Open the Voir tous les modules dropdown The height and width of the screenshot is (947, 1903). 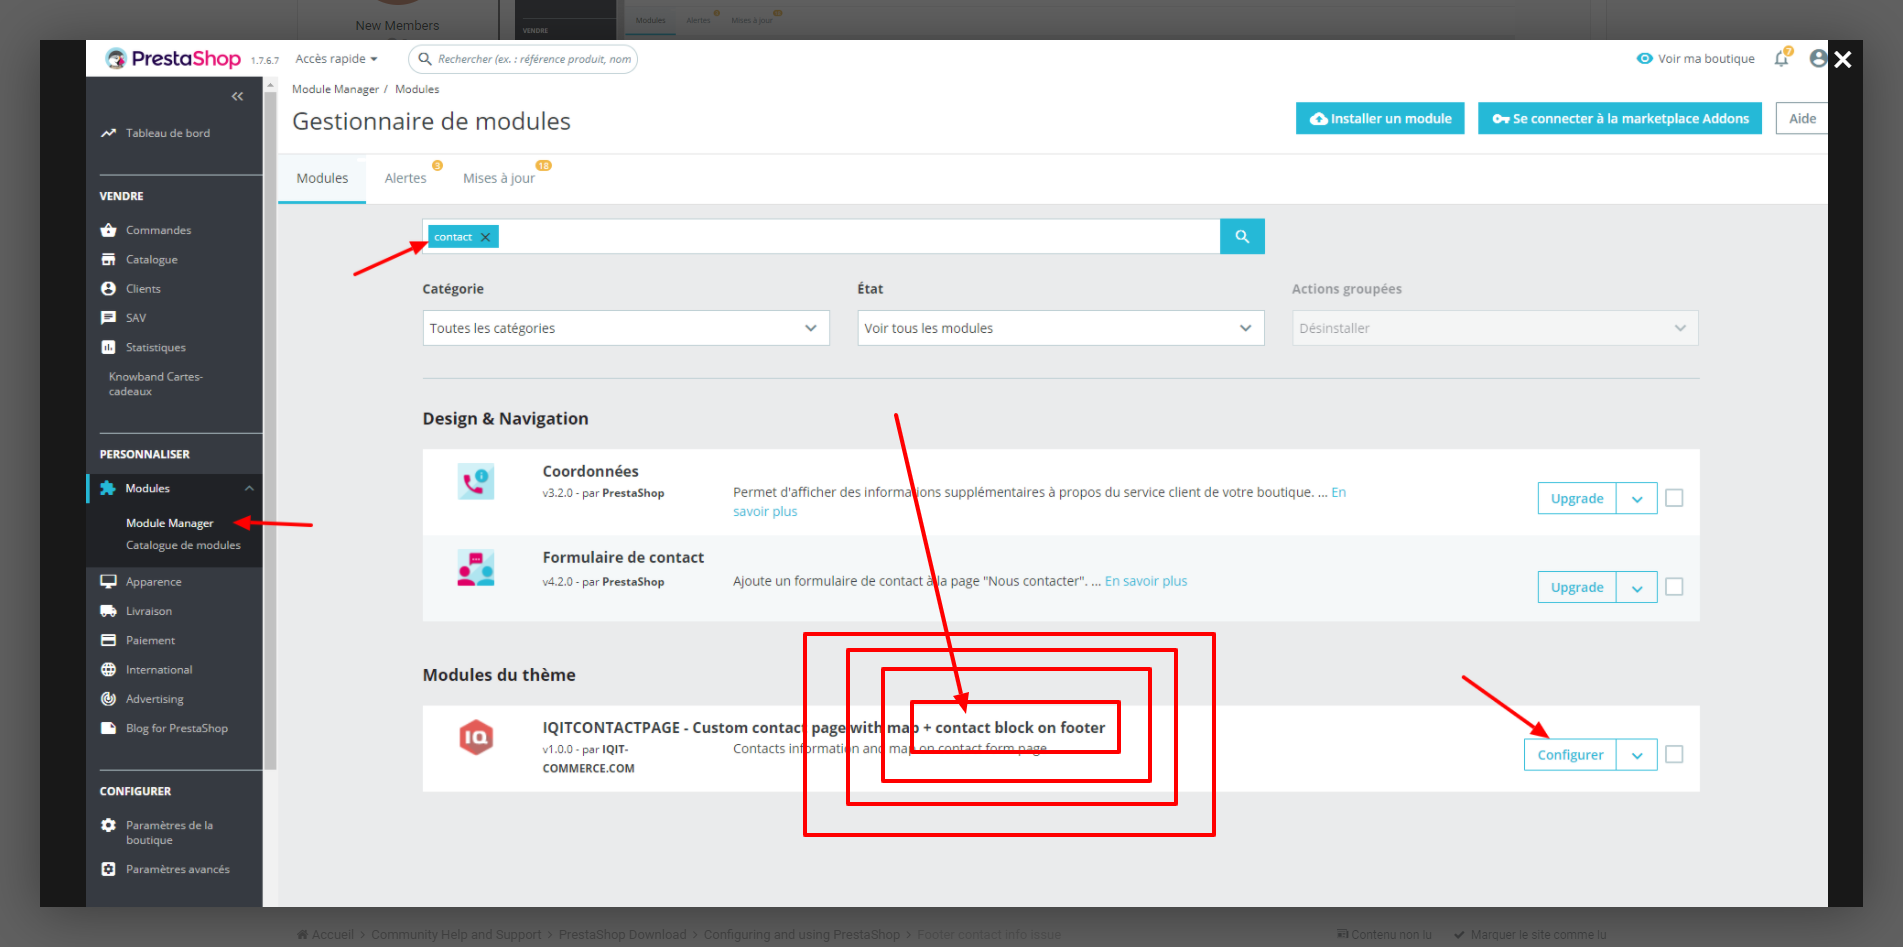(1061, 328)
